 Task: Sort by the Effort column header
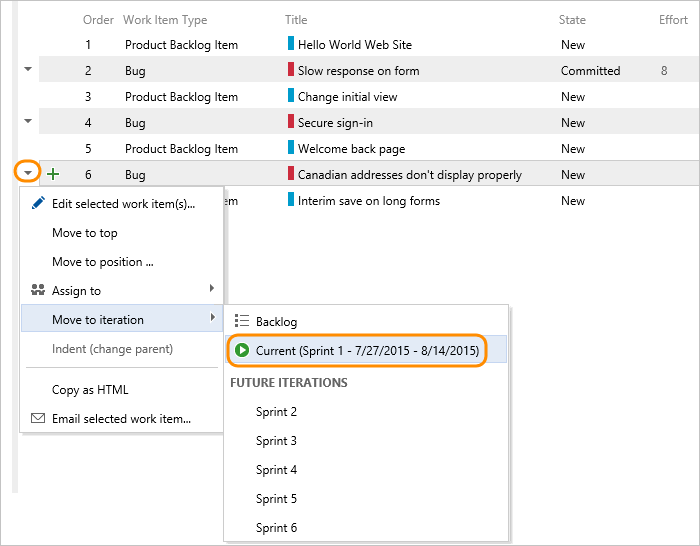click(673, 20)
